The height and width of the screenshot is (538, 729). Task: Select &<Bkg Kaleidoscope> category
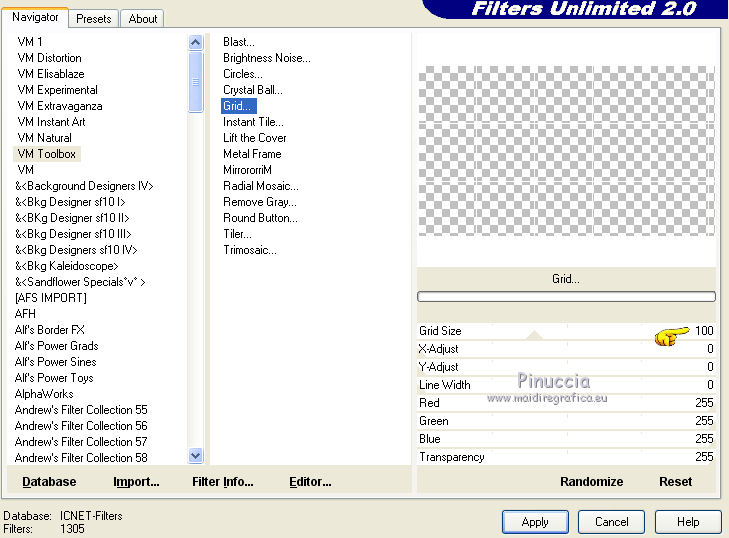tap(66, 266)
